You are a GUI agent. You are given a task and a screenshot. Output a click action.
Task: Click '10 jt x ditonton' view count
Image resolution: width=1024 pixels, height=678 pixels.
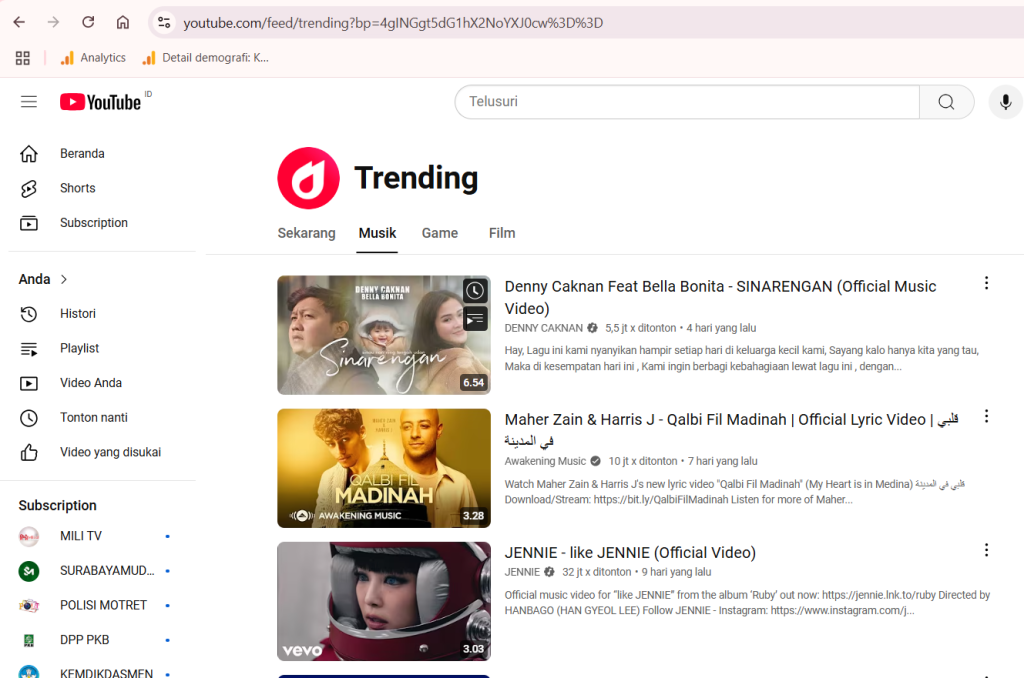pos(643,461)
